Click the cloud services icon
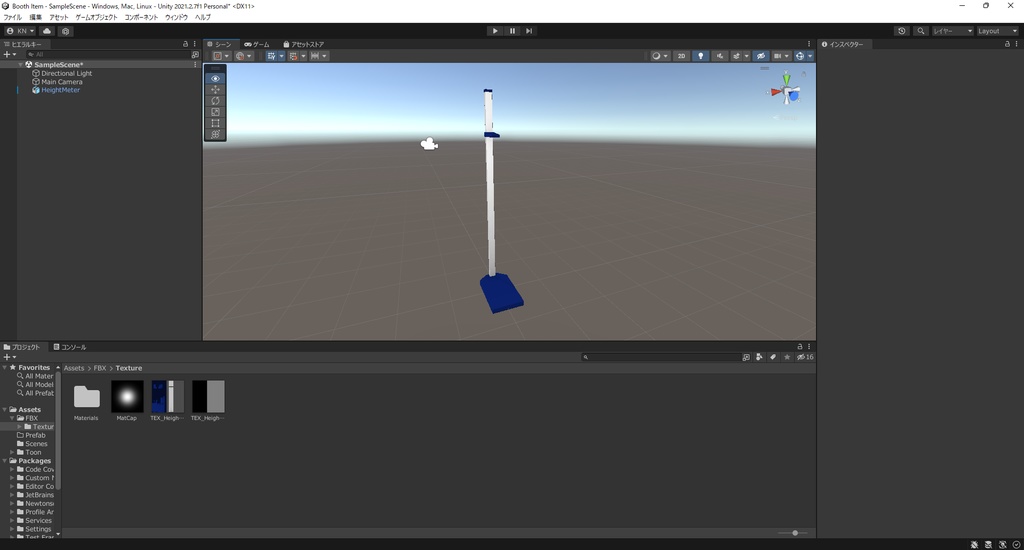1024x550 pixels. [47, 31]
